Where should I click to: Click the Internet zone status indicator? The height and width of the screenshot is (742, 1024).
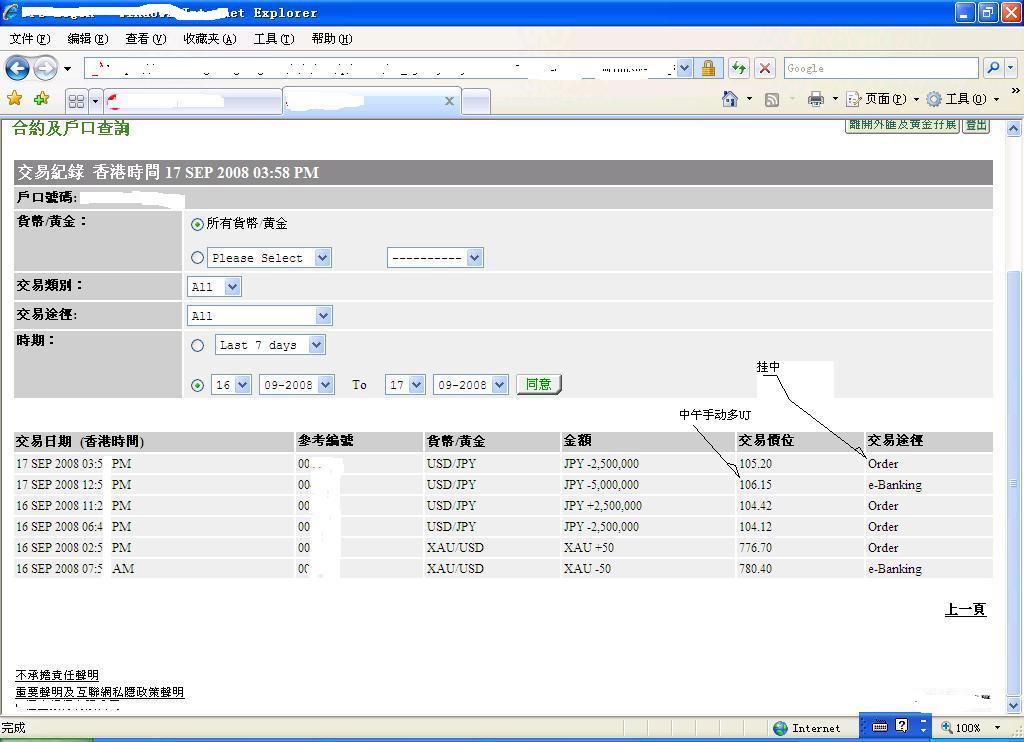[807, 728]
